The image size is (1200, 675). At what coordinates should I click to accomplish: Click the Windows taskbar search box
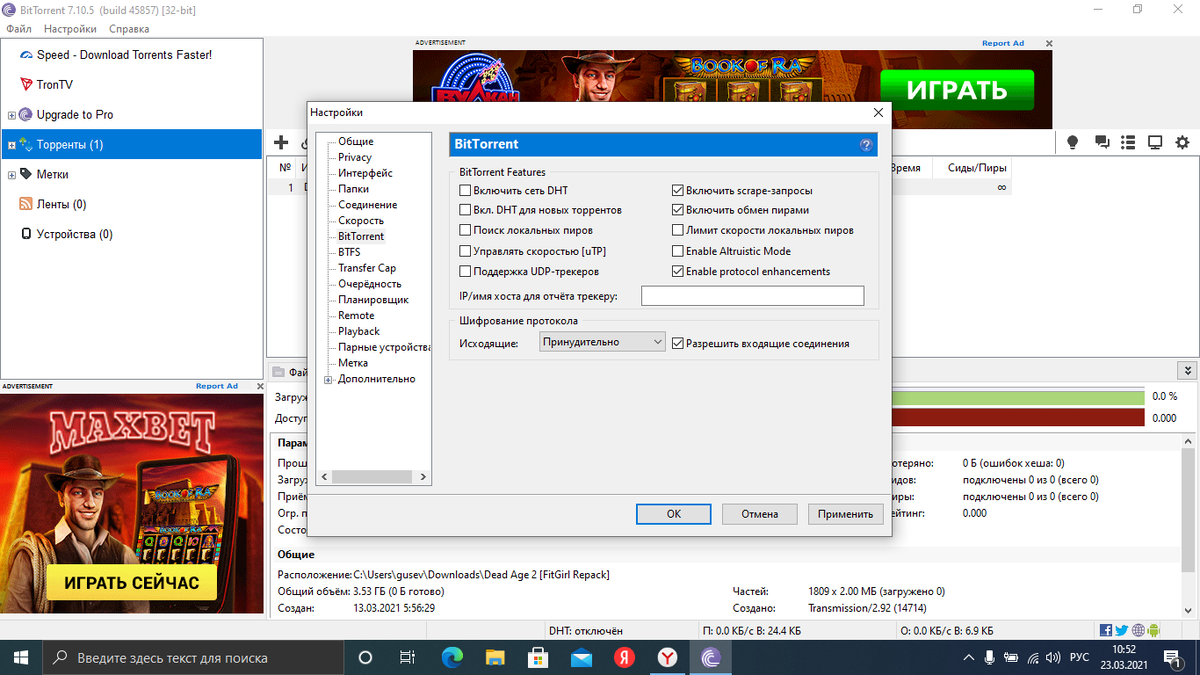[x=194, y=658]
